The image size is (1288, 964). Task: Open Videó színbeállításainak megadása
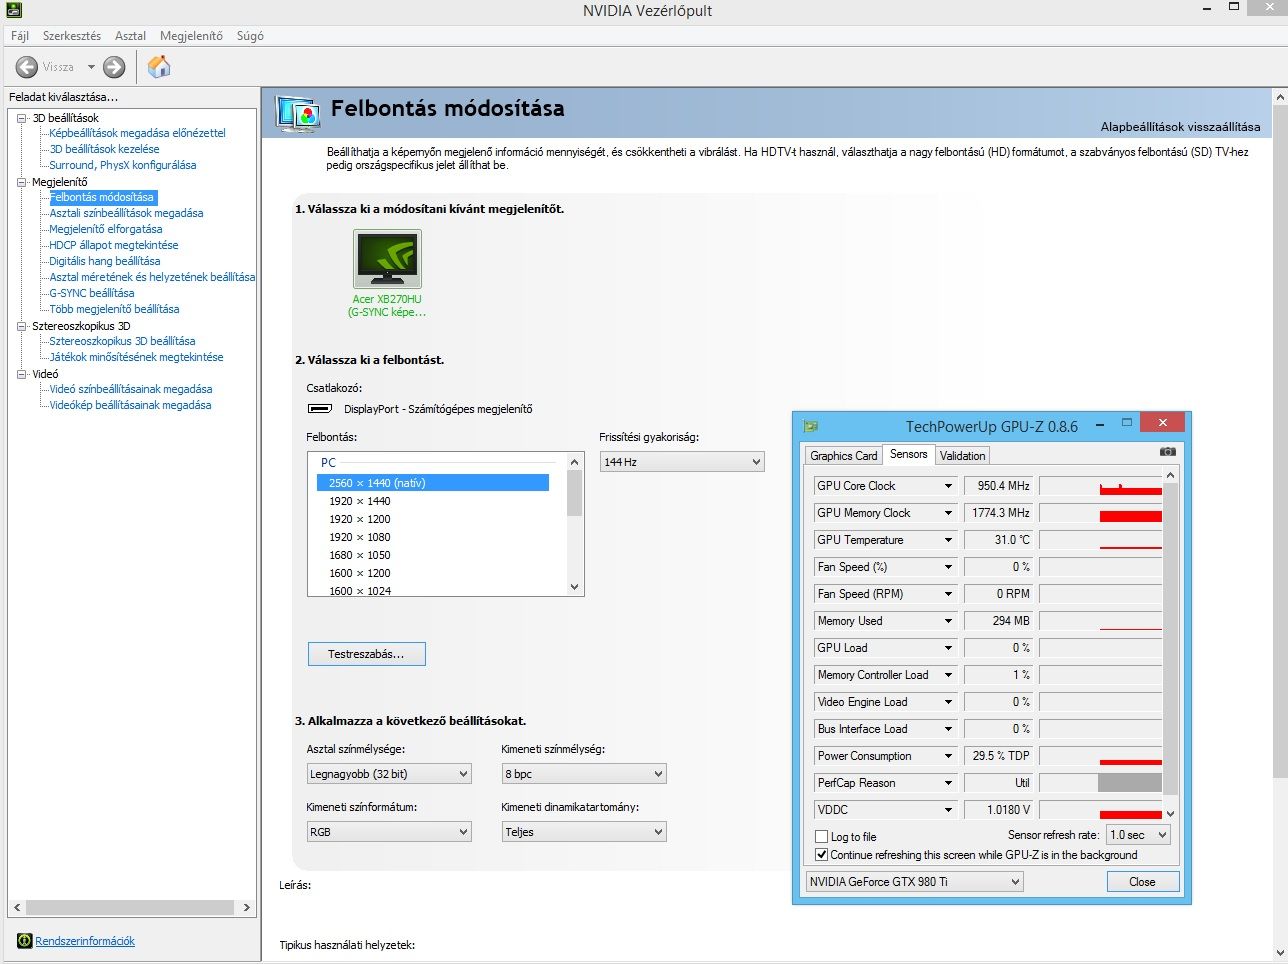coord(131,389)
